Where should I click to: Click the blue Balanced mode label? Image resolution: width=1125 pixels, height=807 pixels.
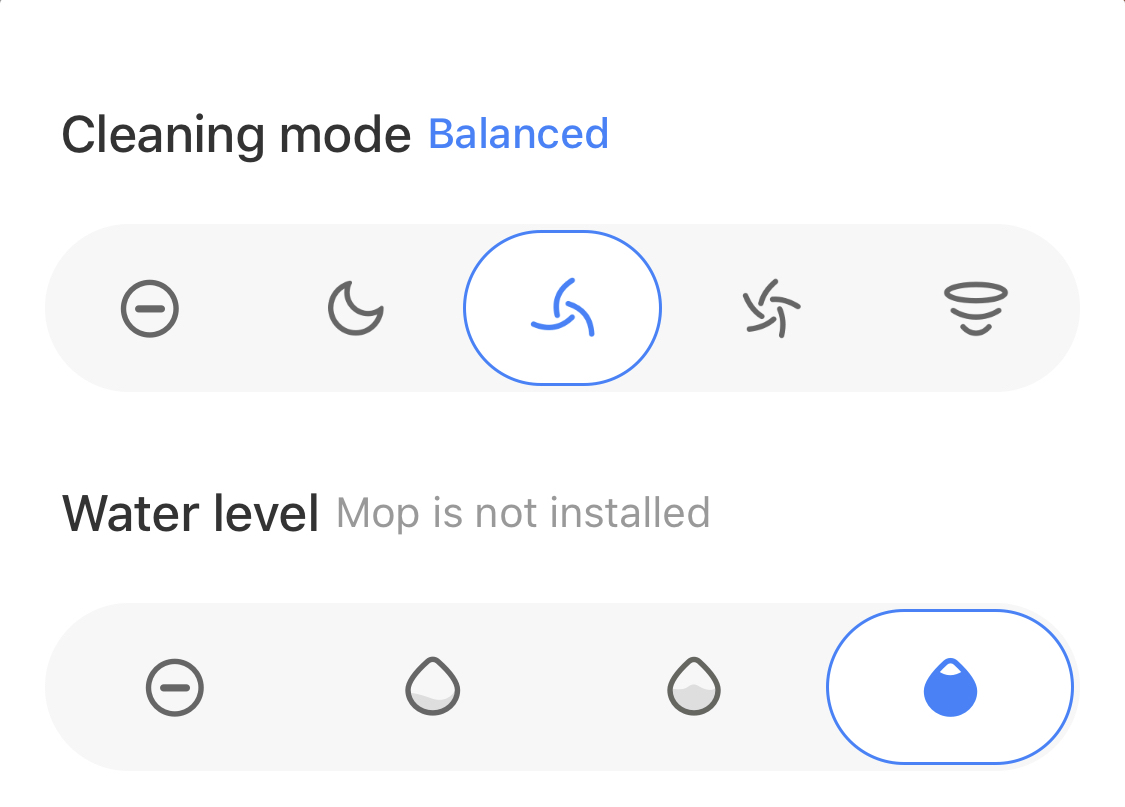pyautogui.click(x=518, y=133)
